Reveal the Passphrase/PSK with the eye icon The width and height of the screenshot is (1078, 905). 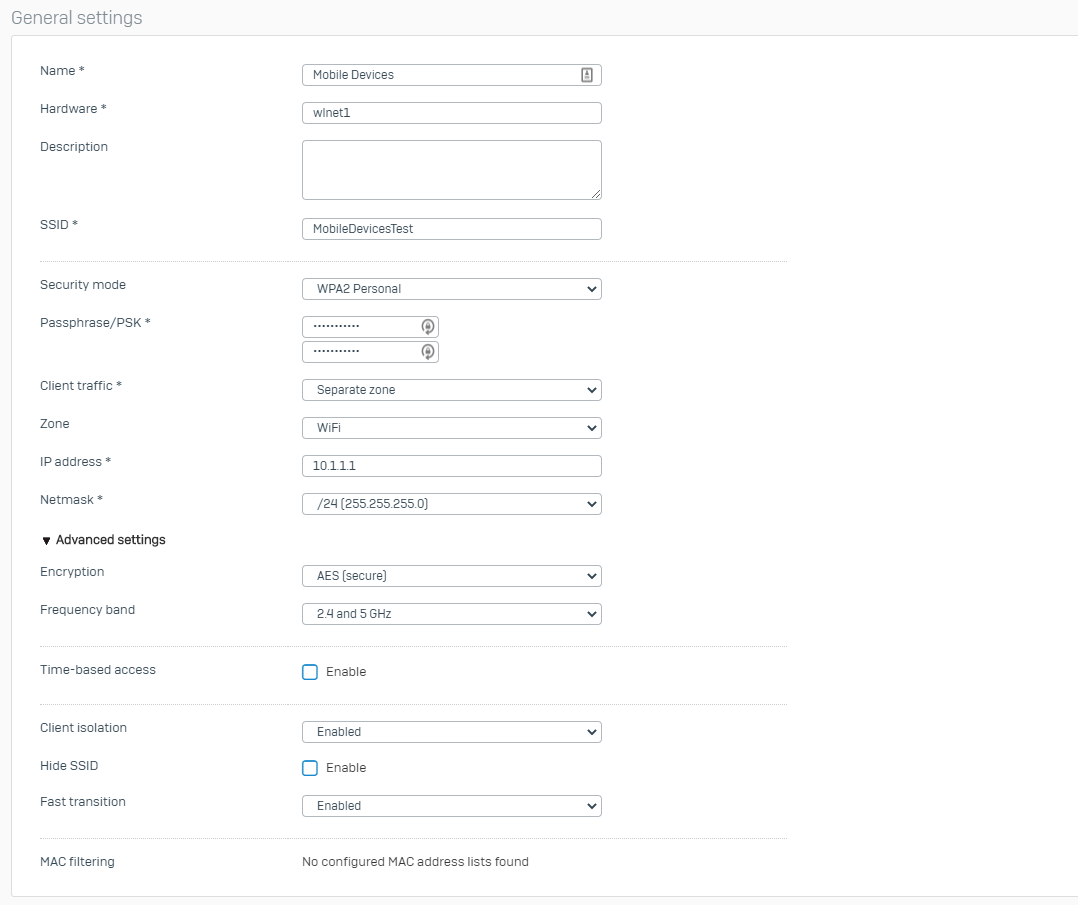[x=429, y=326]
